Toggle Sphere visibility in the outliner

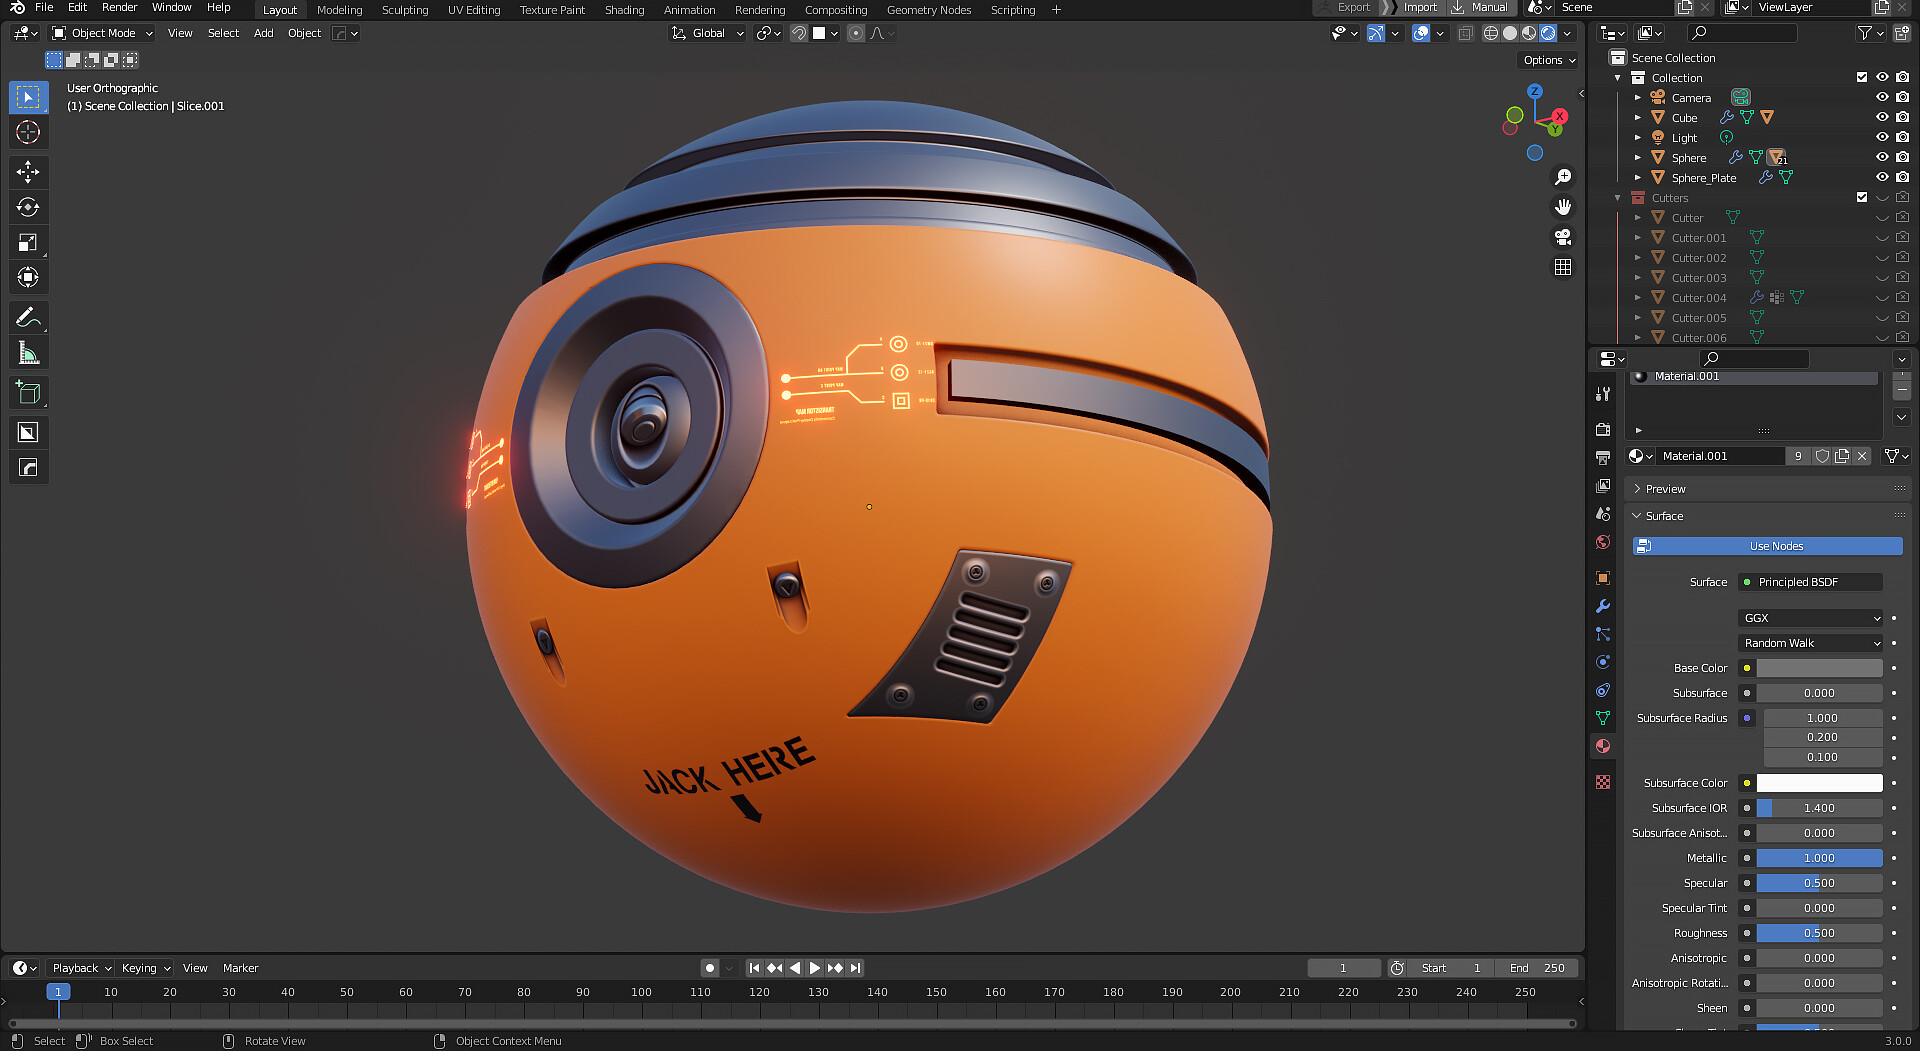[x=1883, y=157]
